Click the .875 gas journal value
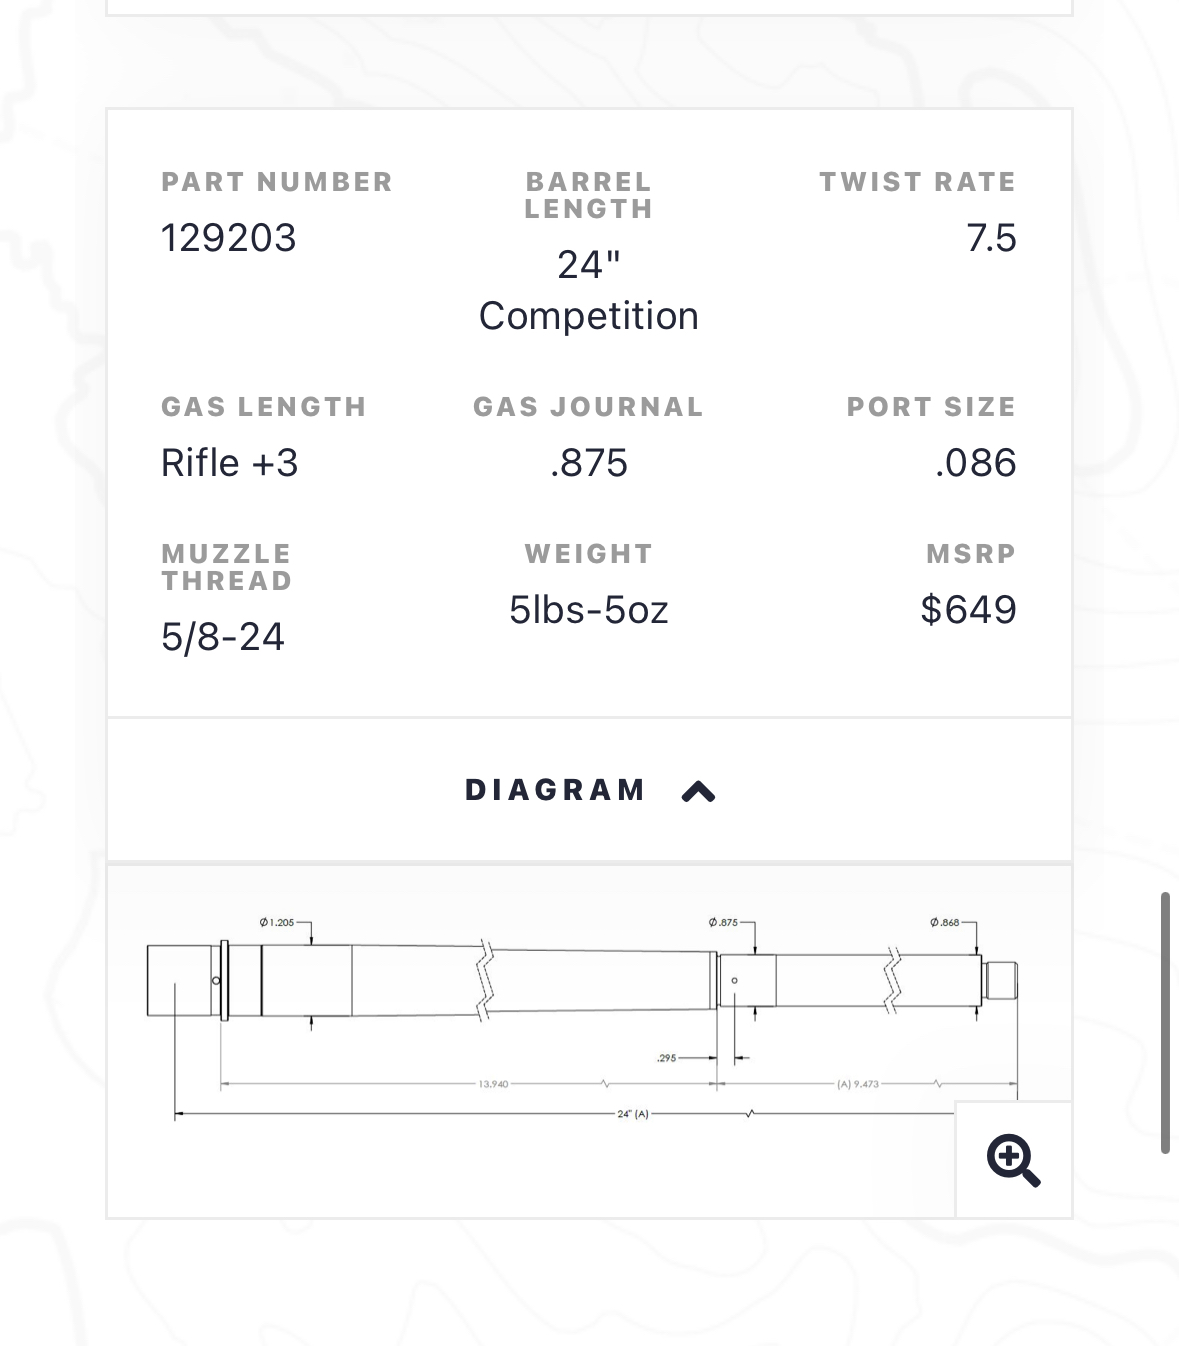The image size is (1179, 1346). 589,463
